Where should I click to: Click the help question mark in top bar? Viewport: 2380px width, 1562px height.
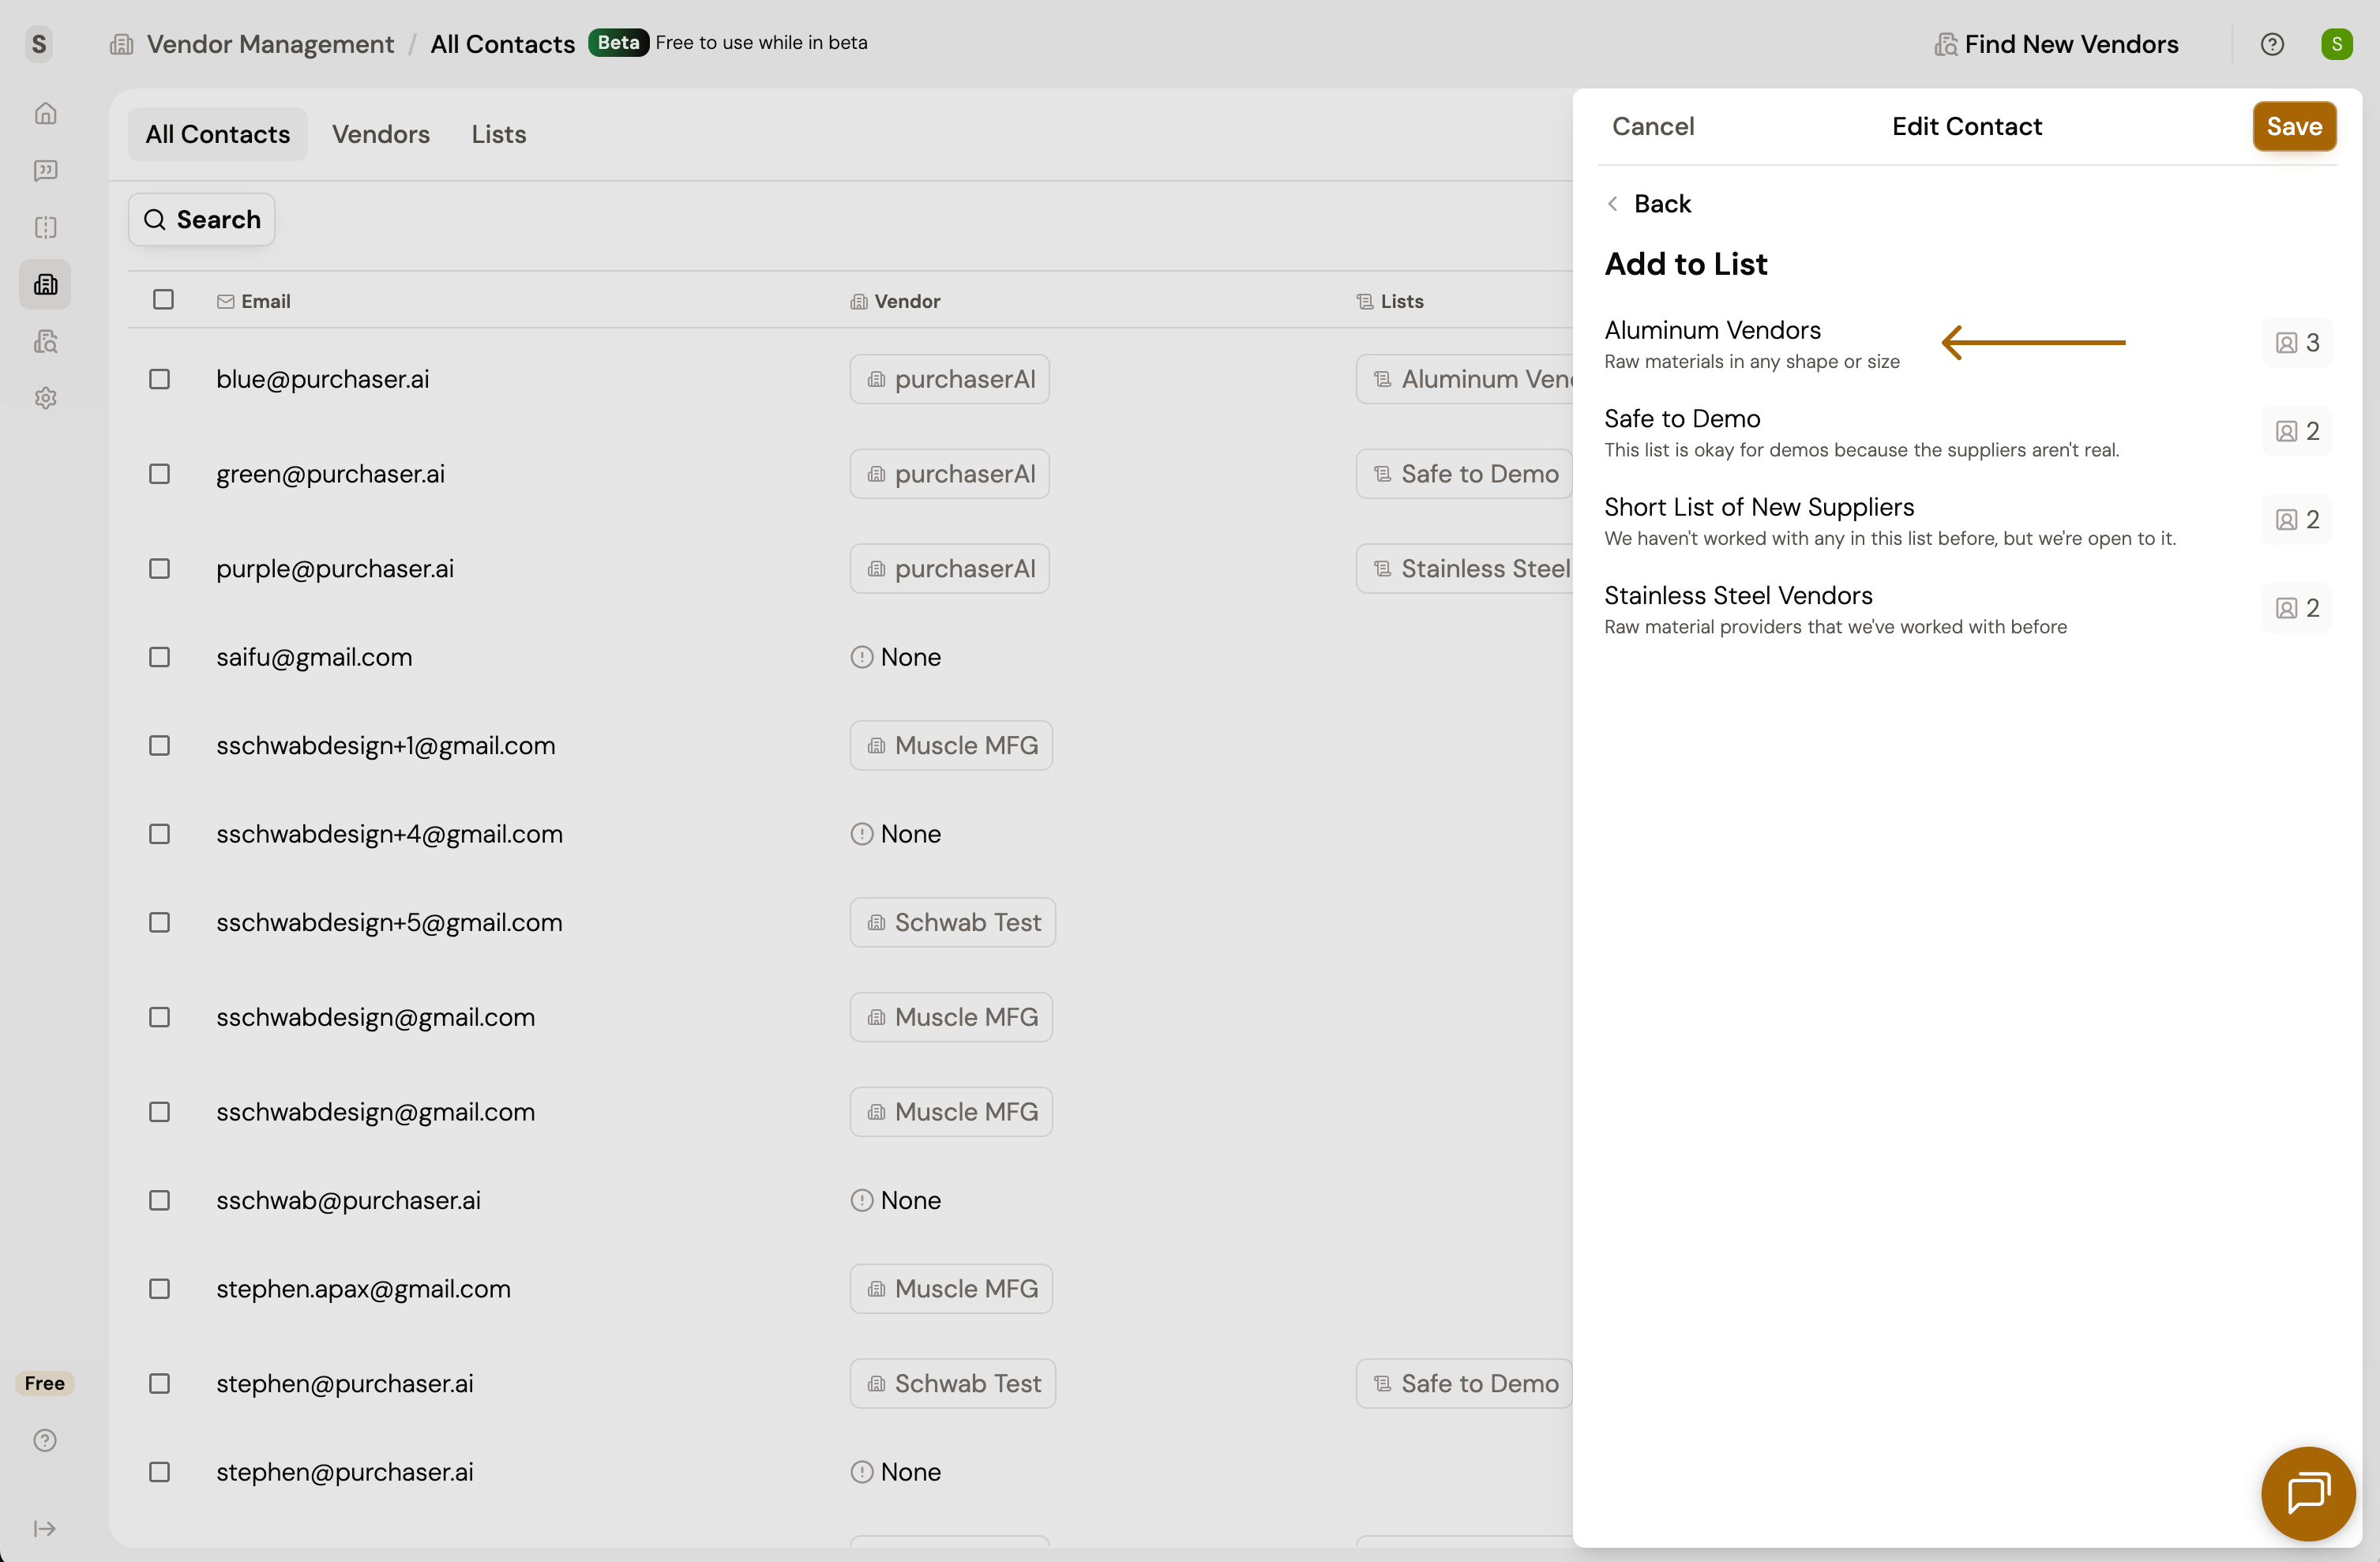[x=2271, y=44]
